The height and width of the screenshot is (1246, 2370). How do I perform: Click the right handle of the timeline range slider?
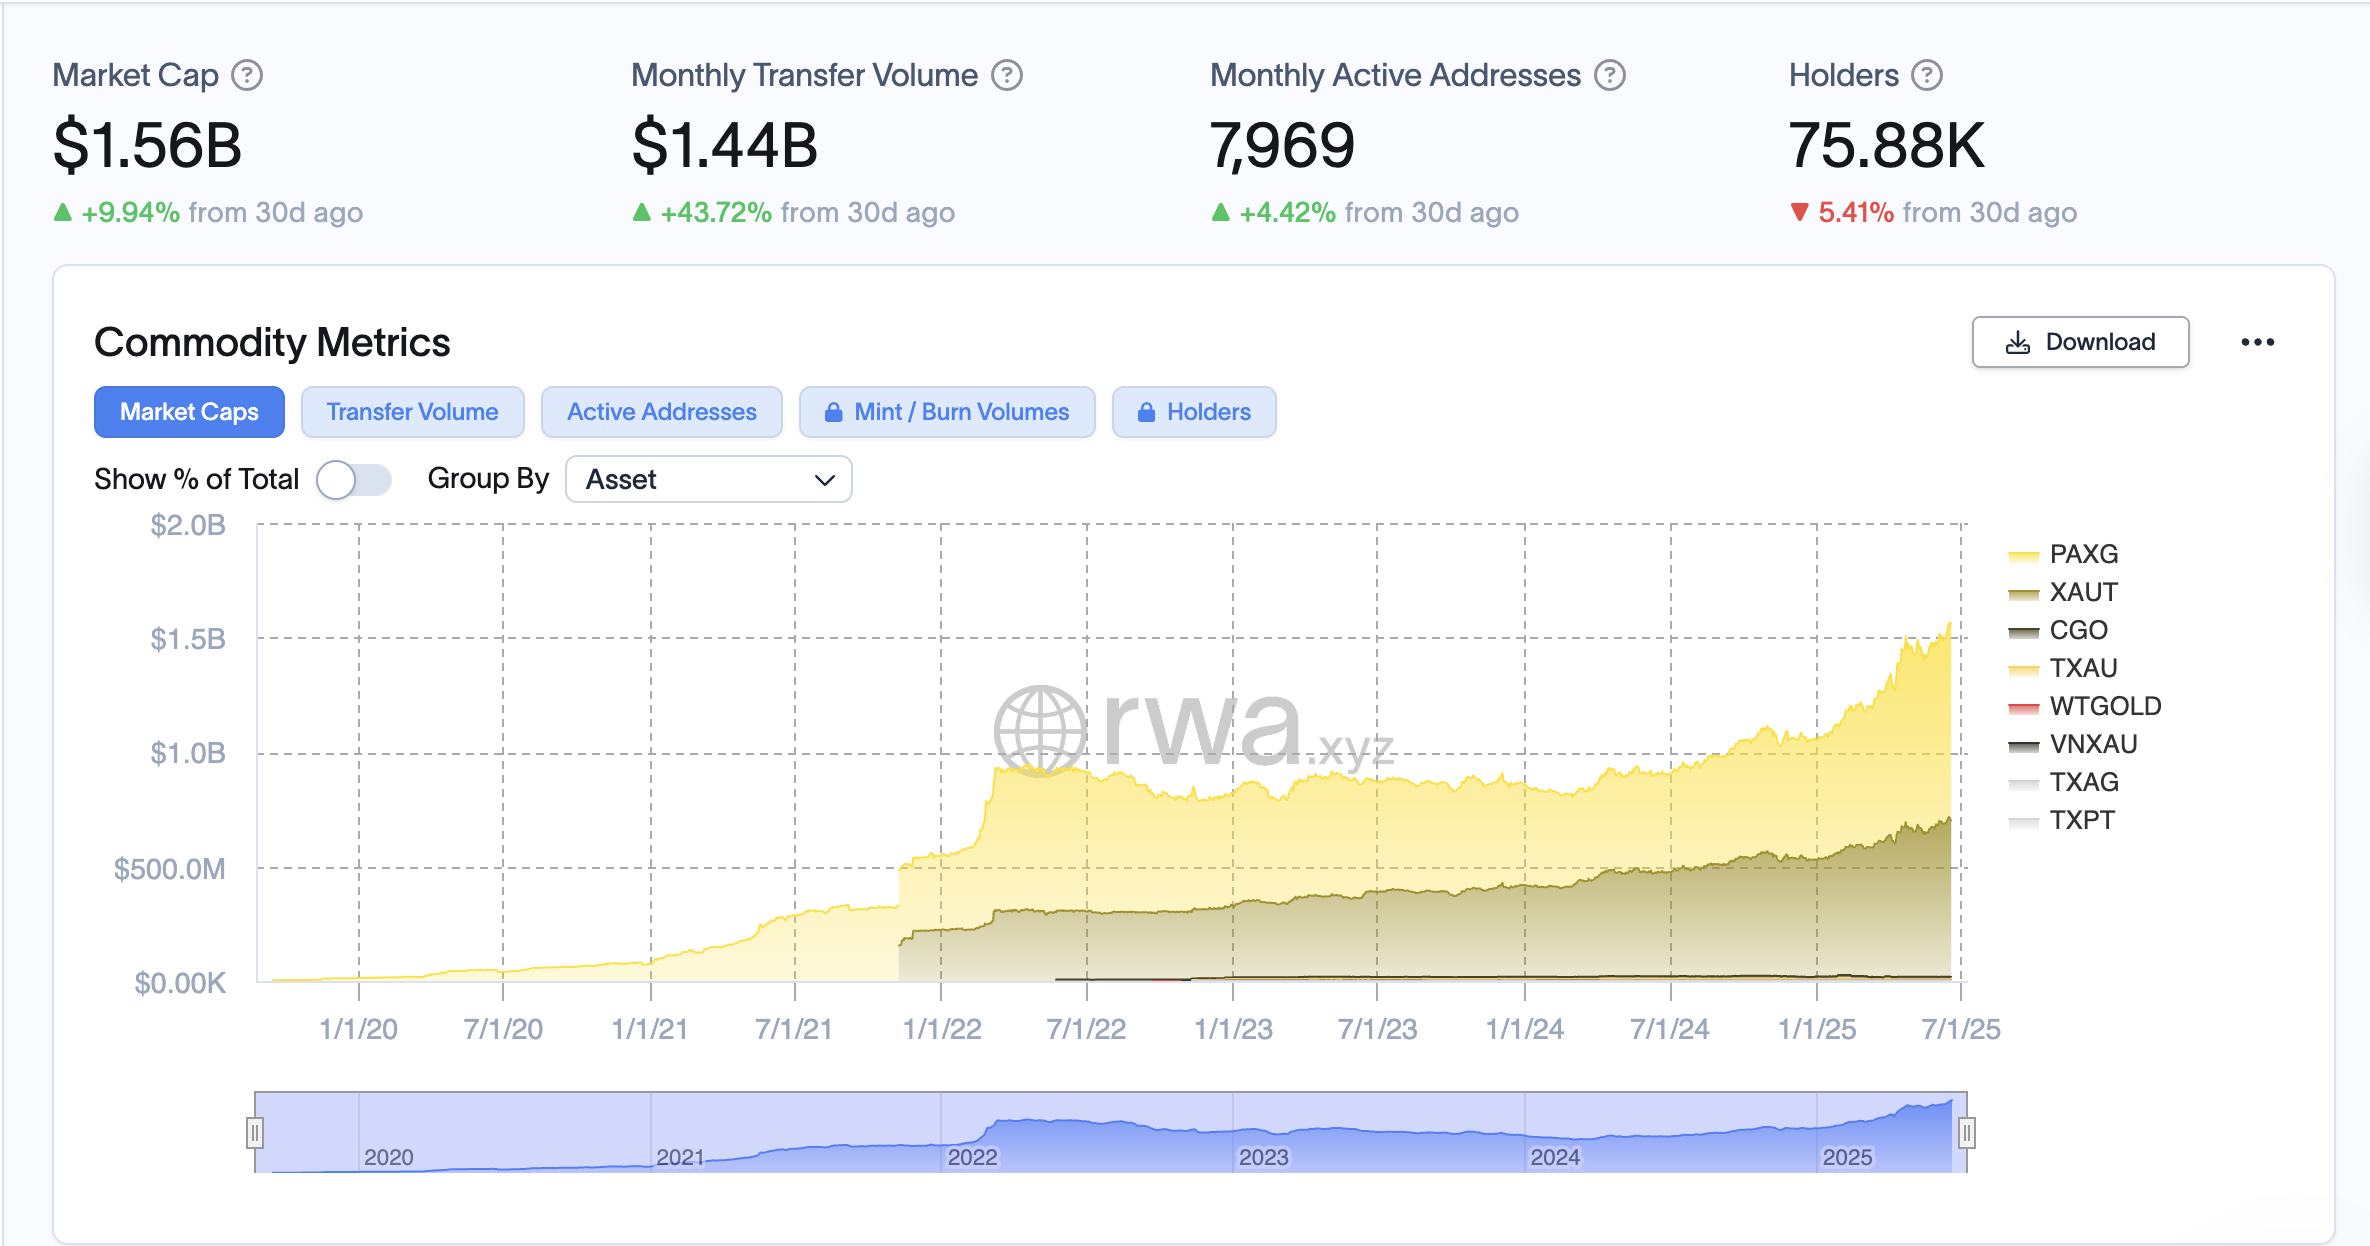[x=1966, y=1132]
